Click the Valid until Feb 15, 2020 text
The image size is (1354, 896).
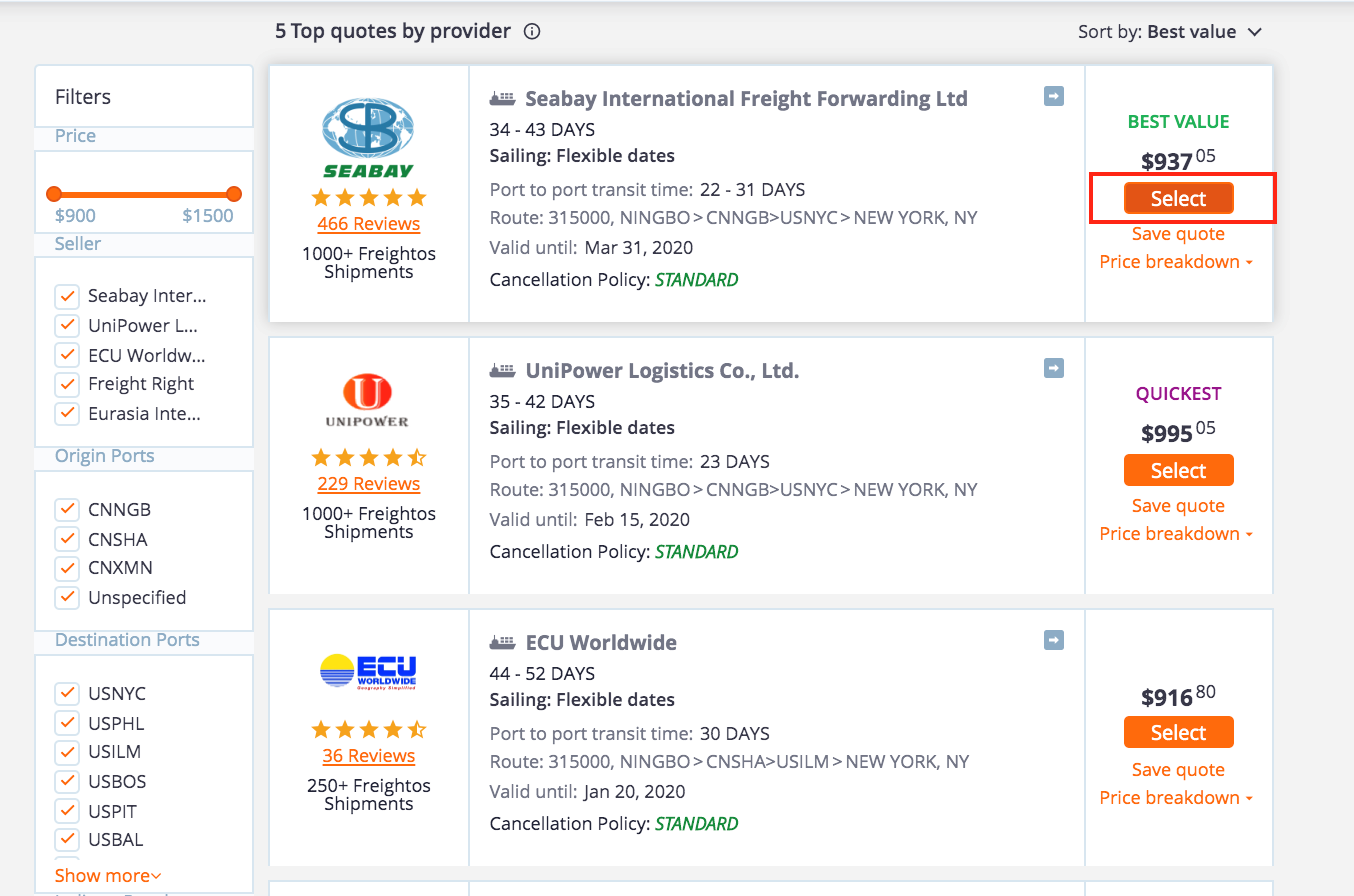(590, 520)
